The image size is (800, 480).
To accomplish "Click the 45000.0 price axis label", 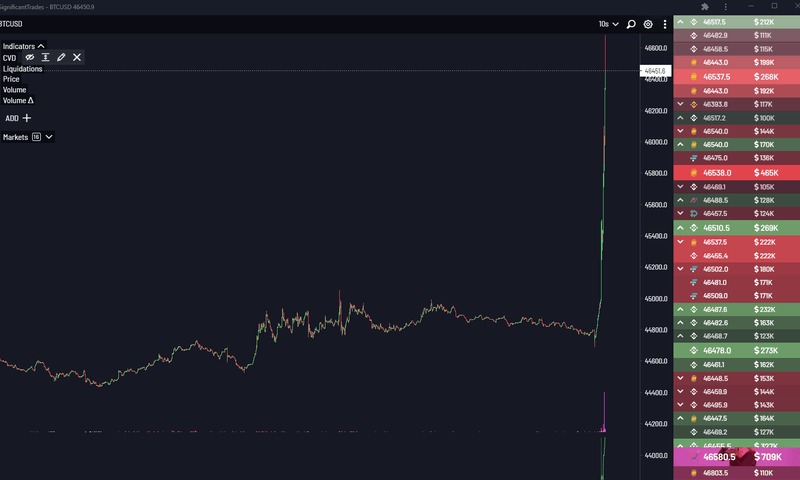I will click(x=656, y=298).
